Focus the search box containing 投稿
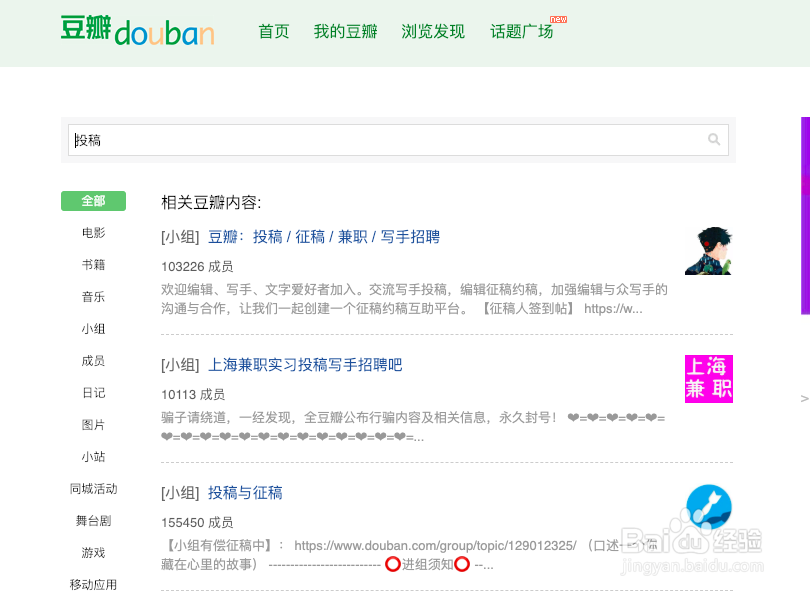The height and width of the screenshot is (594, 810). click(398, 140)
